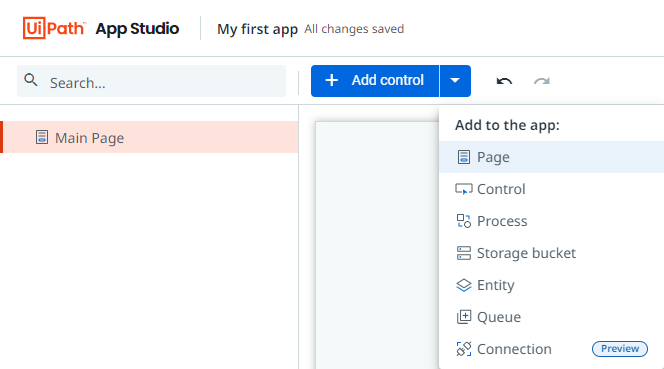Click the Main Page document icon
Screen dimensions: 664x369
coord(42,137)
